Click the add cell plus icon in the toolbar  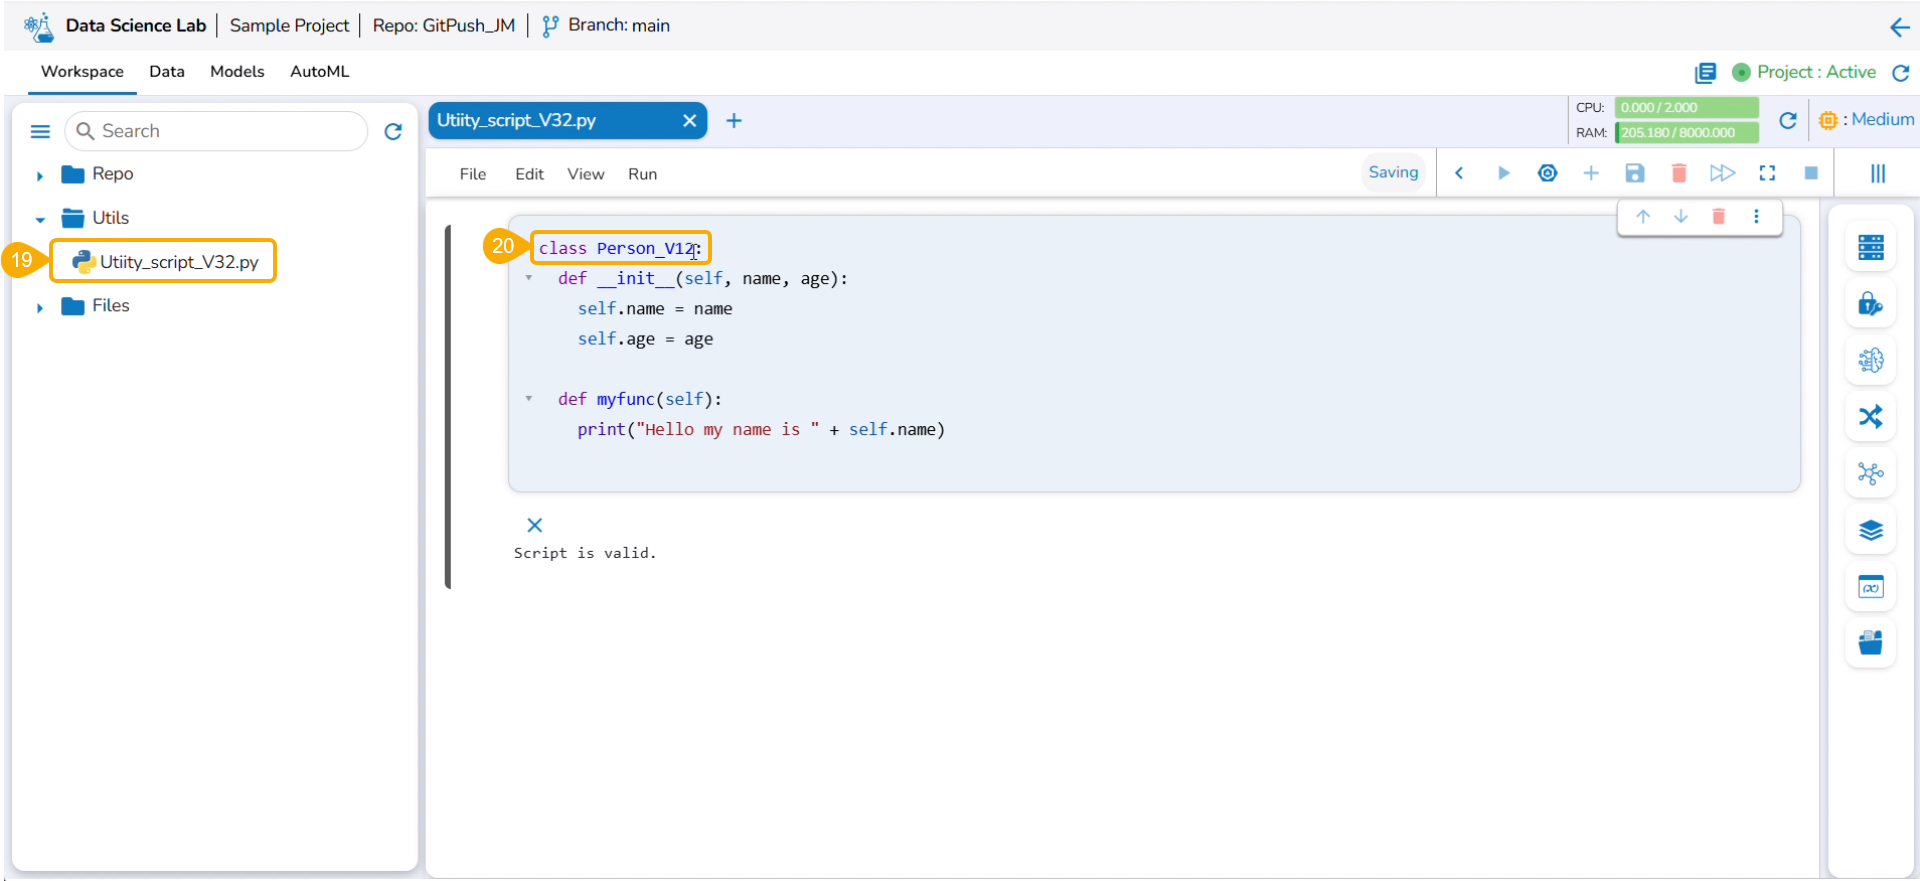pos(1591,173)
